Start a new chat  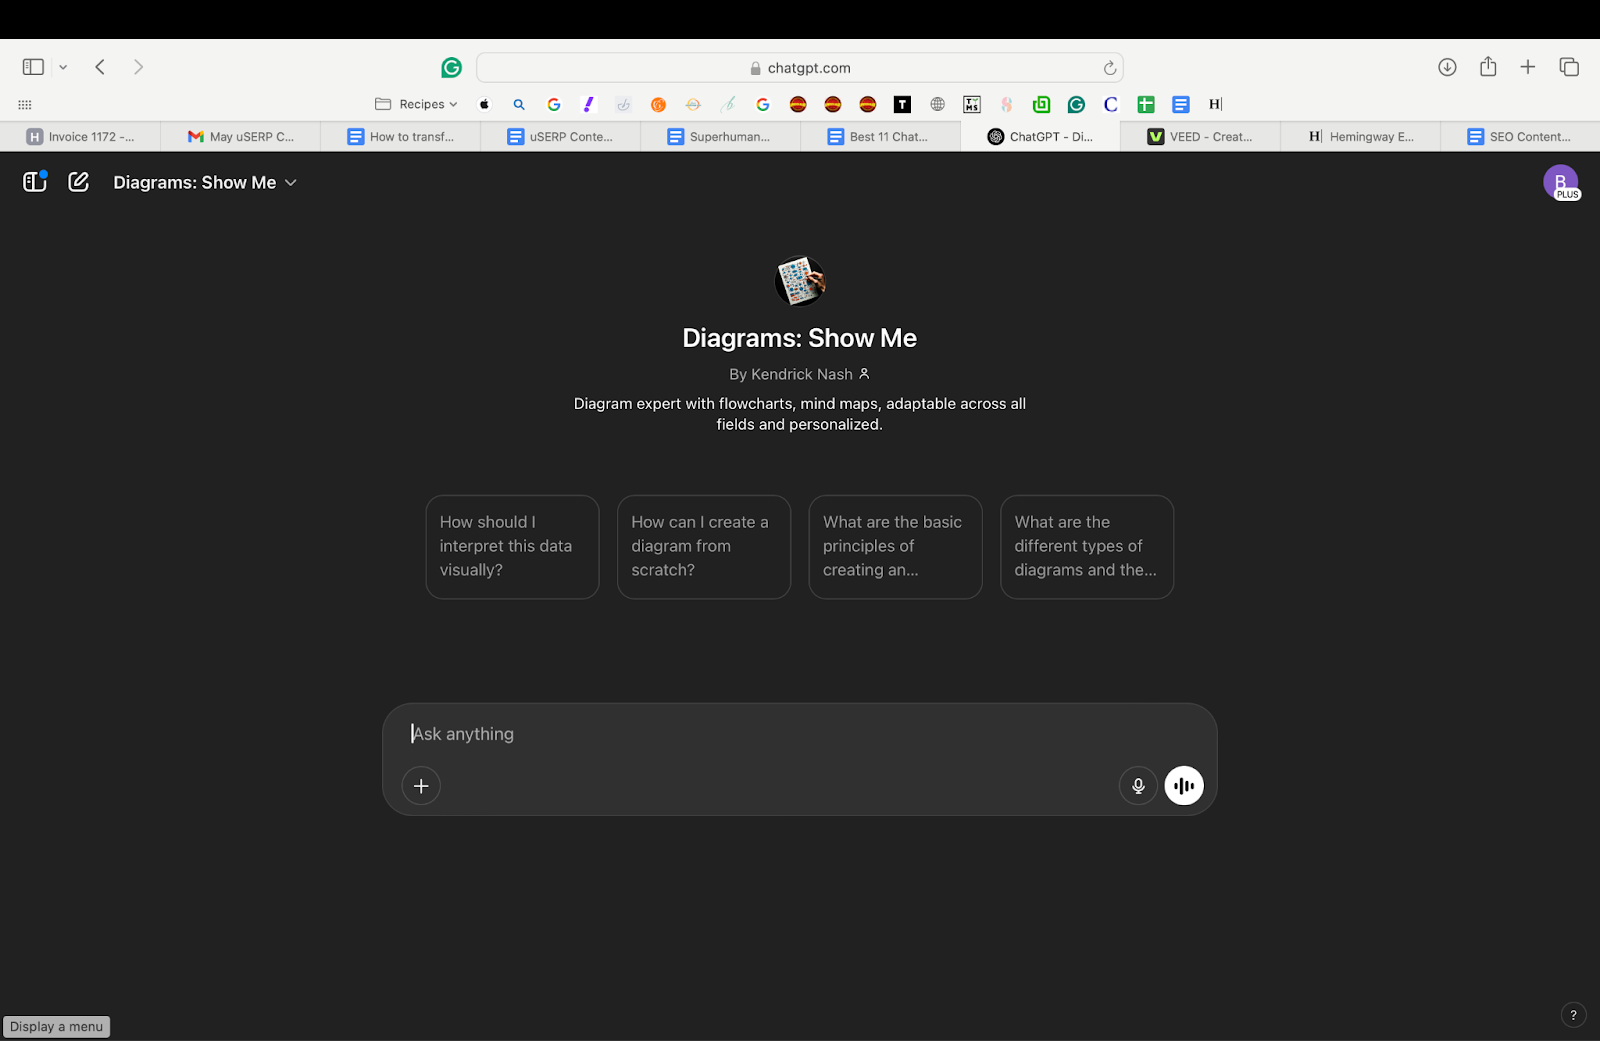click(x=79, y=182)
